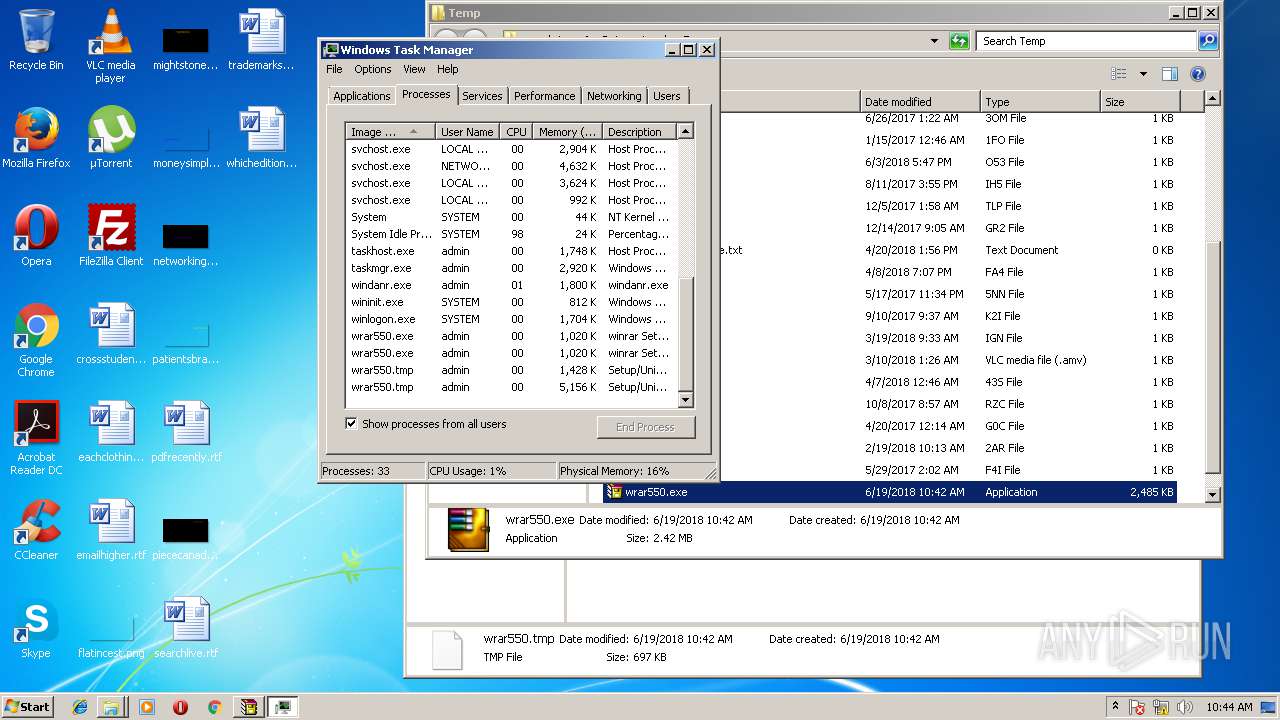1280x720 pixels.
Task: Open the address bar history dropdown
Action: point(934,41)
